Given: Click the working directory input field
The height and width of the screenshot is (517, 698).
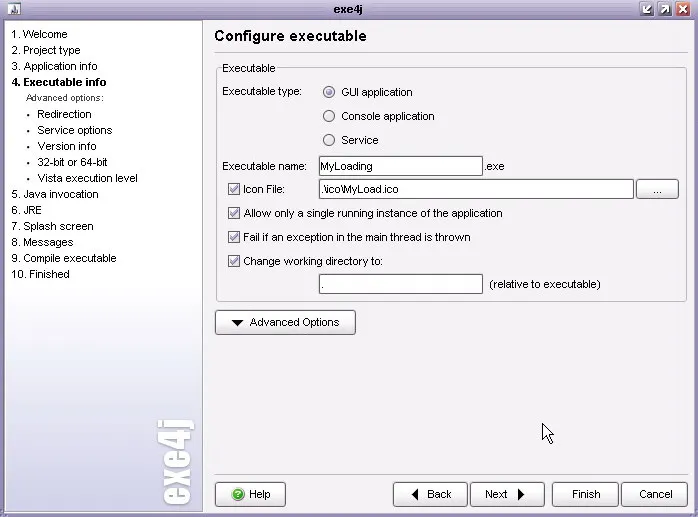Looking at the screenshot, I should tap(401, 284).
